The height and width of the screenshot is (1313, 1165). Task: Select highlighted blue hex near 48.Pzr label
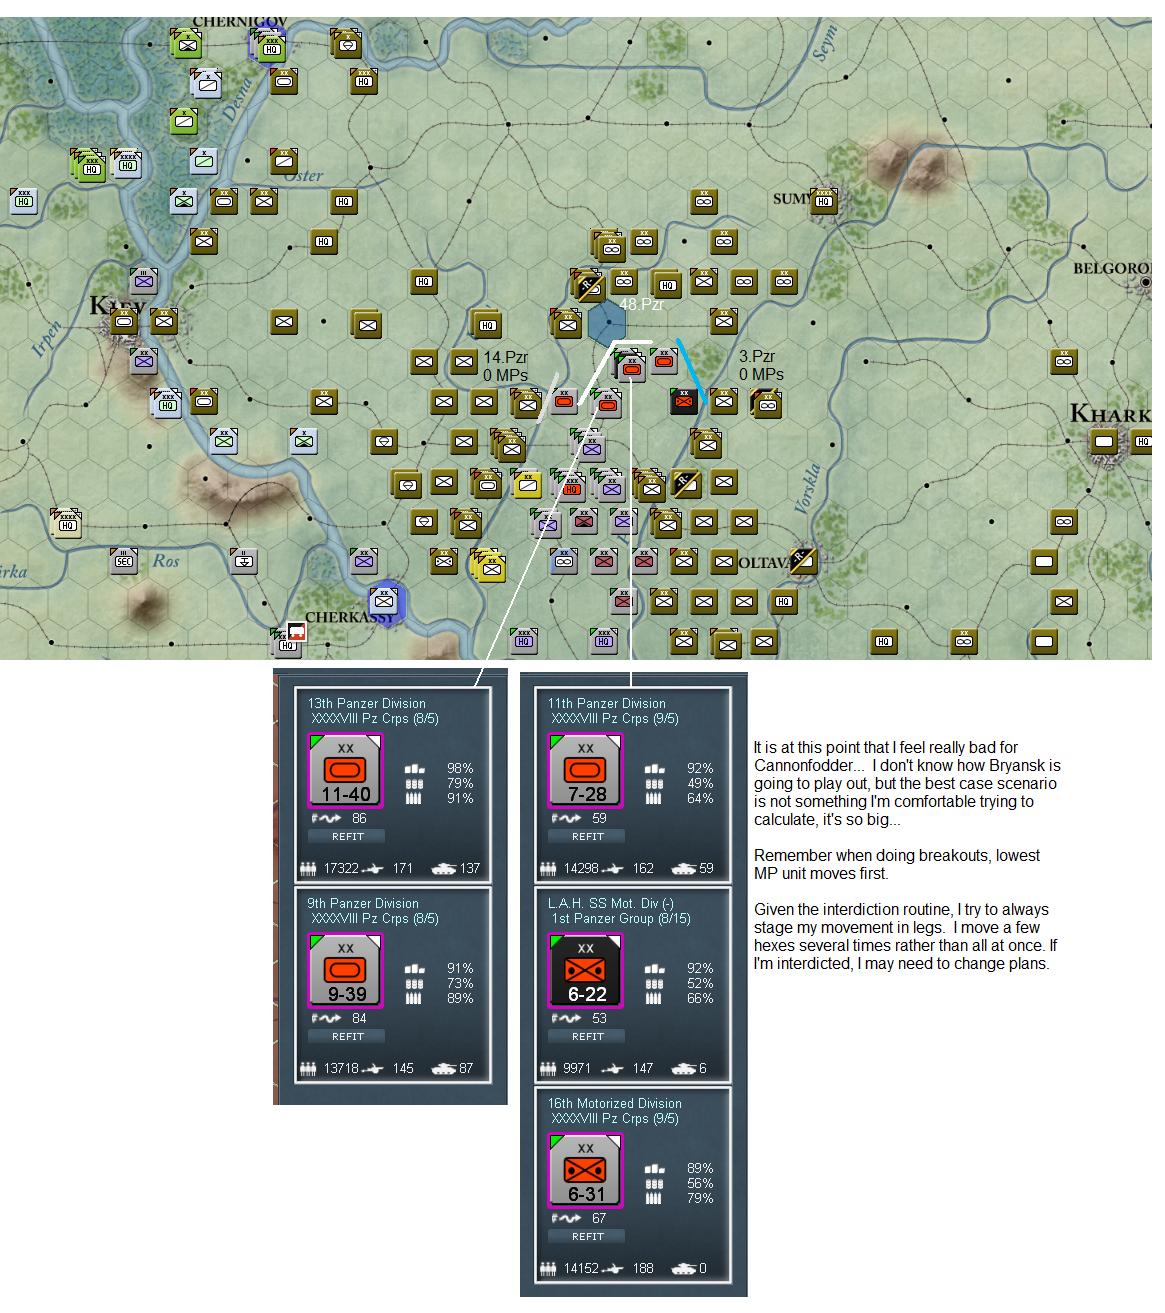click(607, 322)
